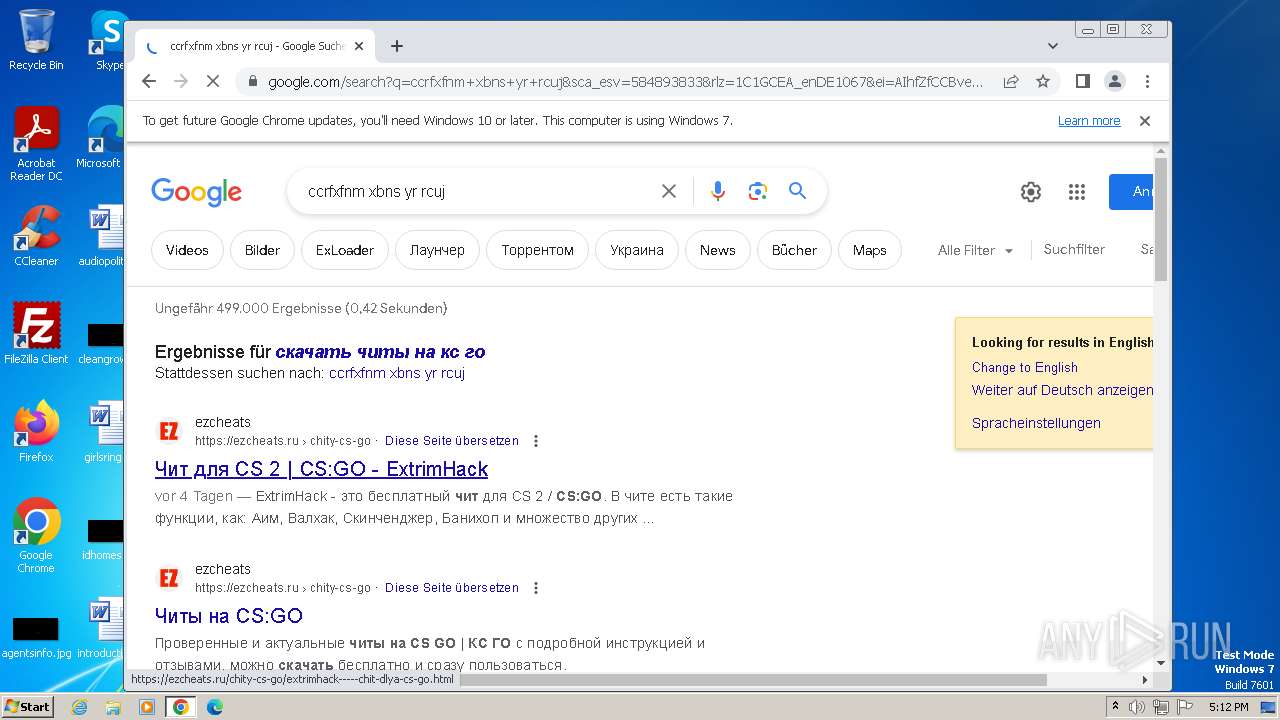Open Acrobat Reader DC desktop icon
This screenshot has height=720, width=1280.
(x=36, y=144)
